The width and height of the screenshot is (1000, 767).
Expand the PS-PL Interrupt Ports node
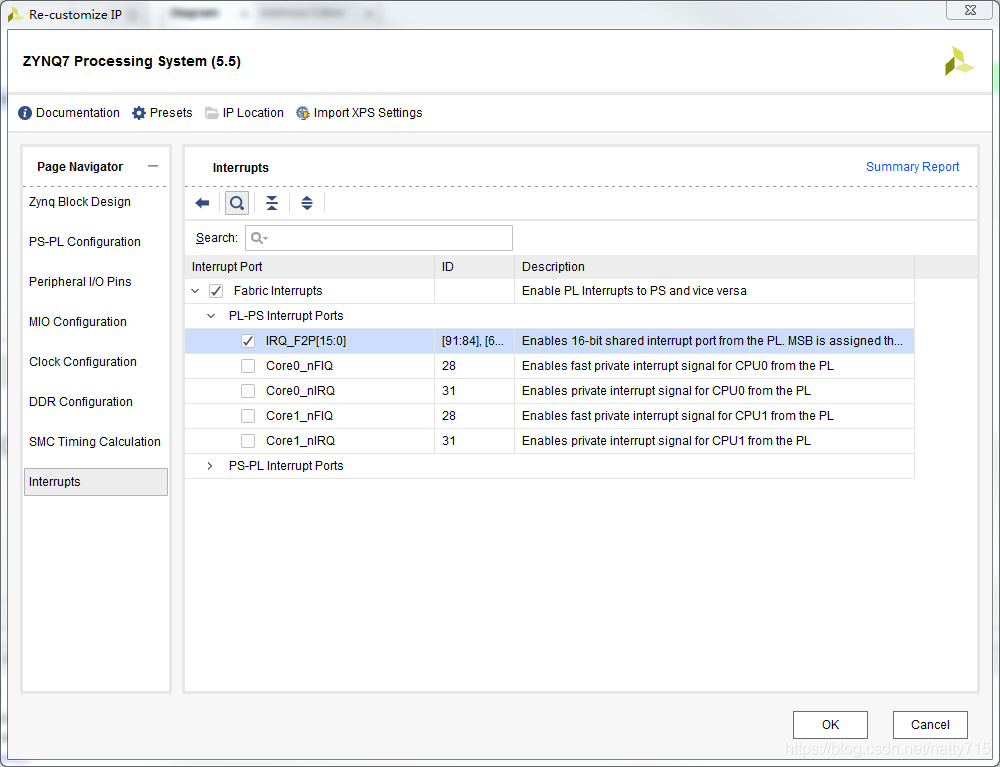click(210, 466)
